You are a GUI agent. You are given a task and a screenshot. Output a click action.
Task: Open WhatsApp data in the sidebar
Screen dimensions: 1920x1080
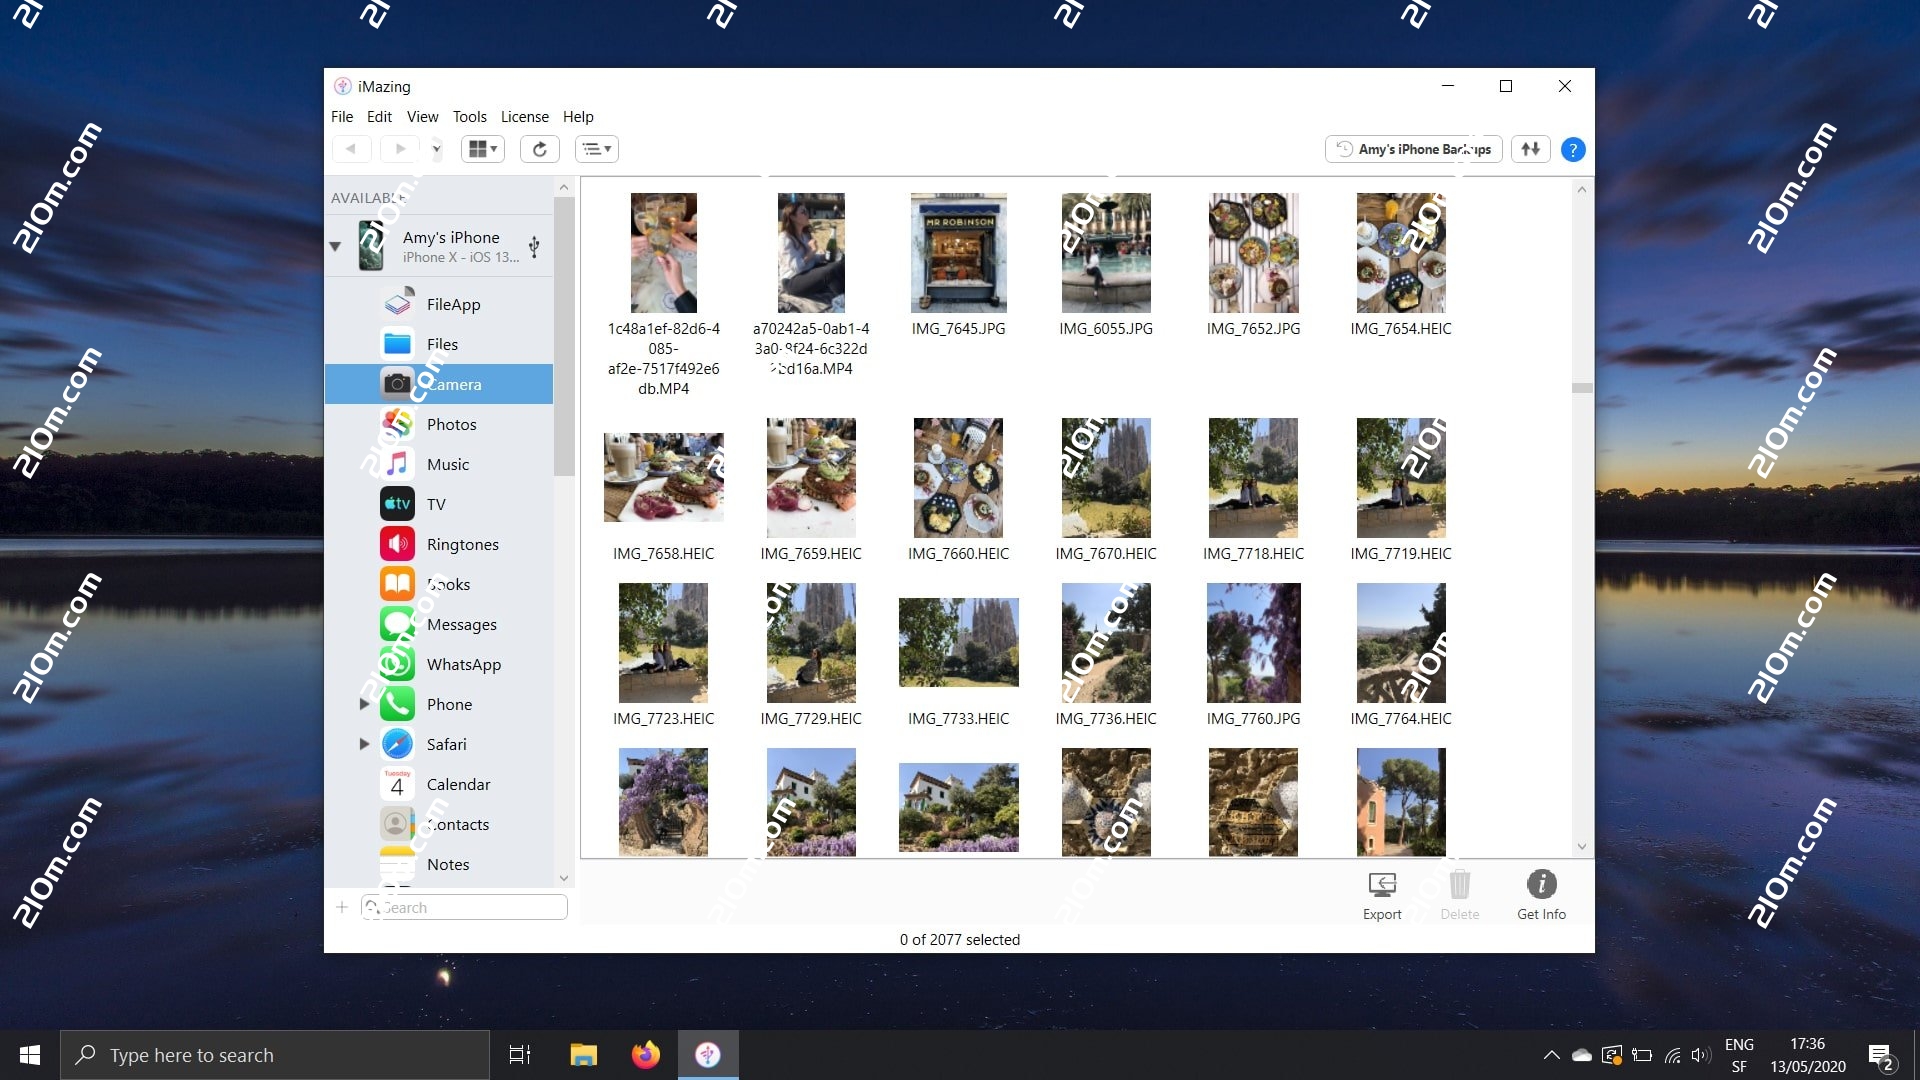(x=463, y=664)
